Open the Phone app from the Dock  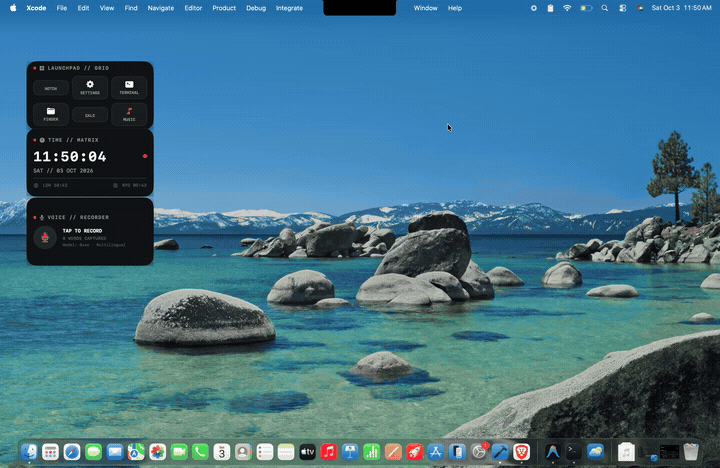(x=200, y=452)
